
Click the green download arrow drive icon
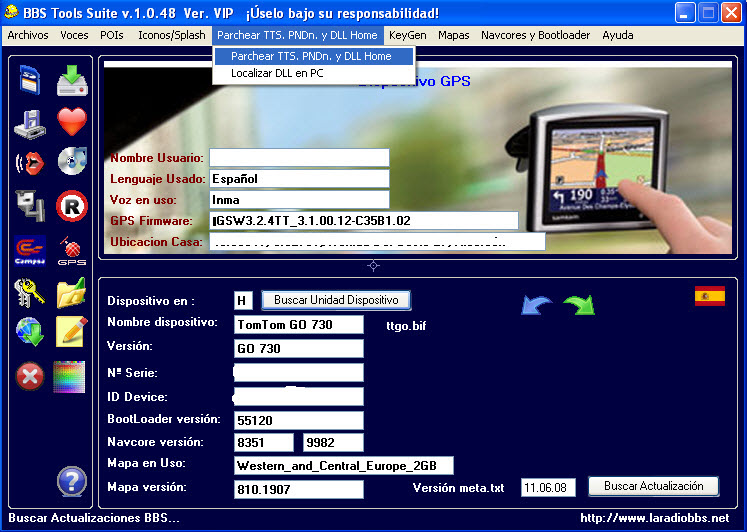(x=72, y=80)
